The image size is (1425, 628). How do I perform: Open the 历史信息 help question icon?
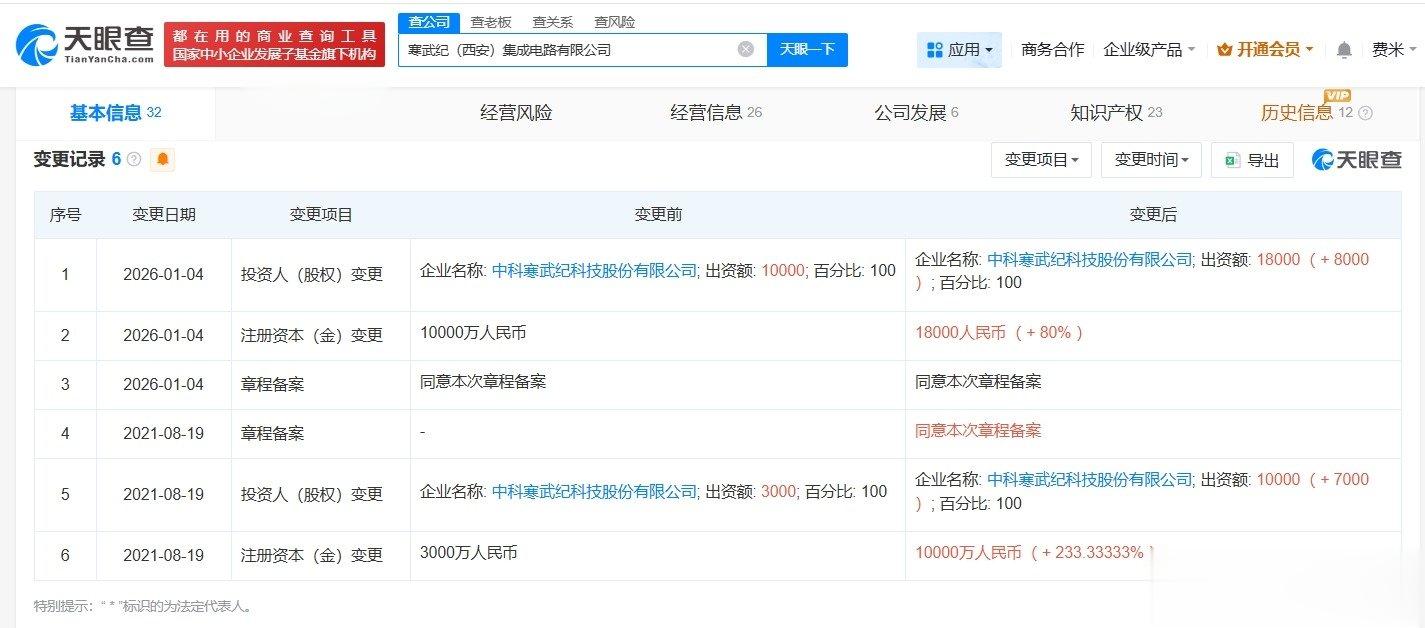[1366, 113]
